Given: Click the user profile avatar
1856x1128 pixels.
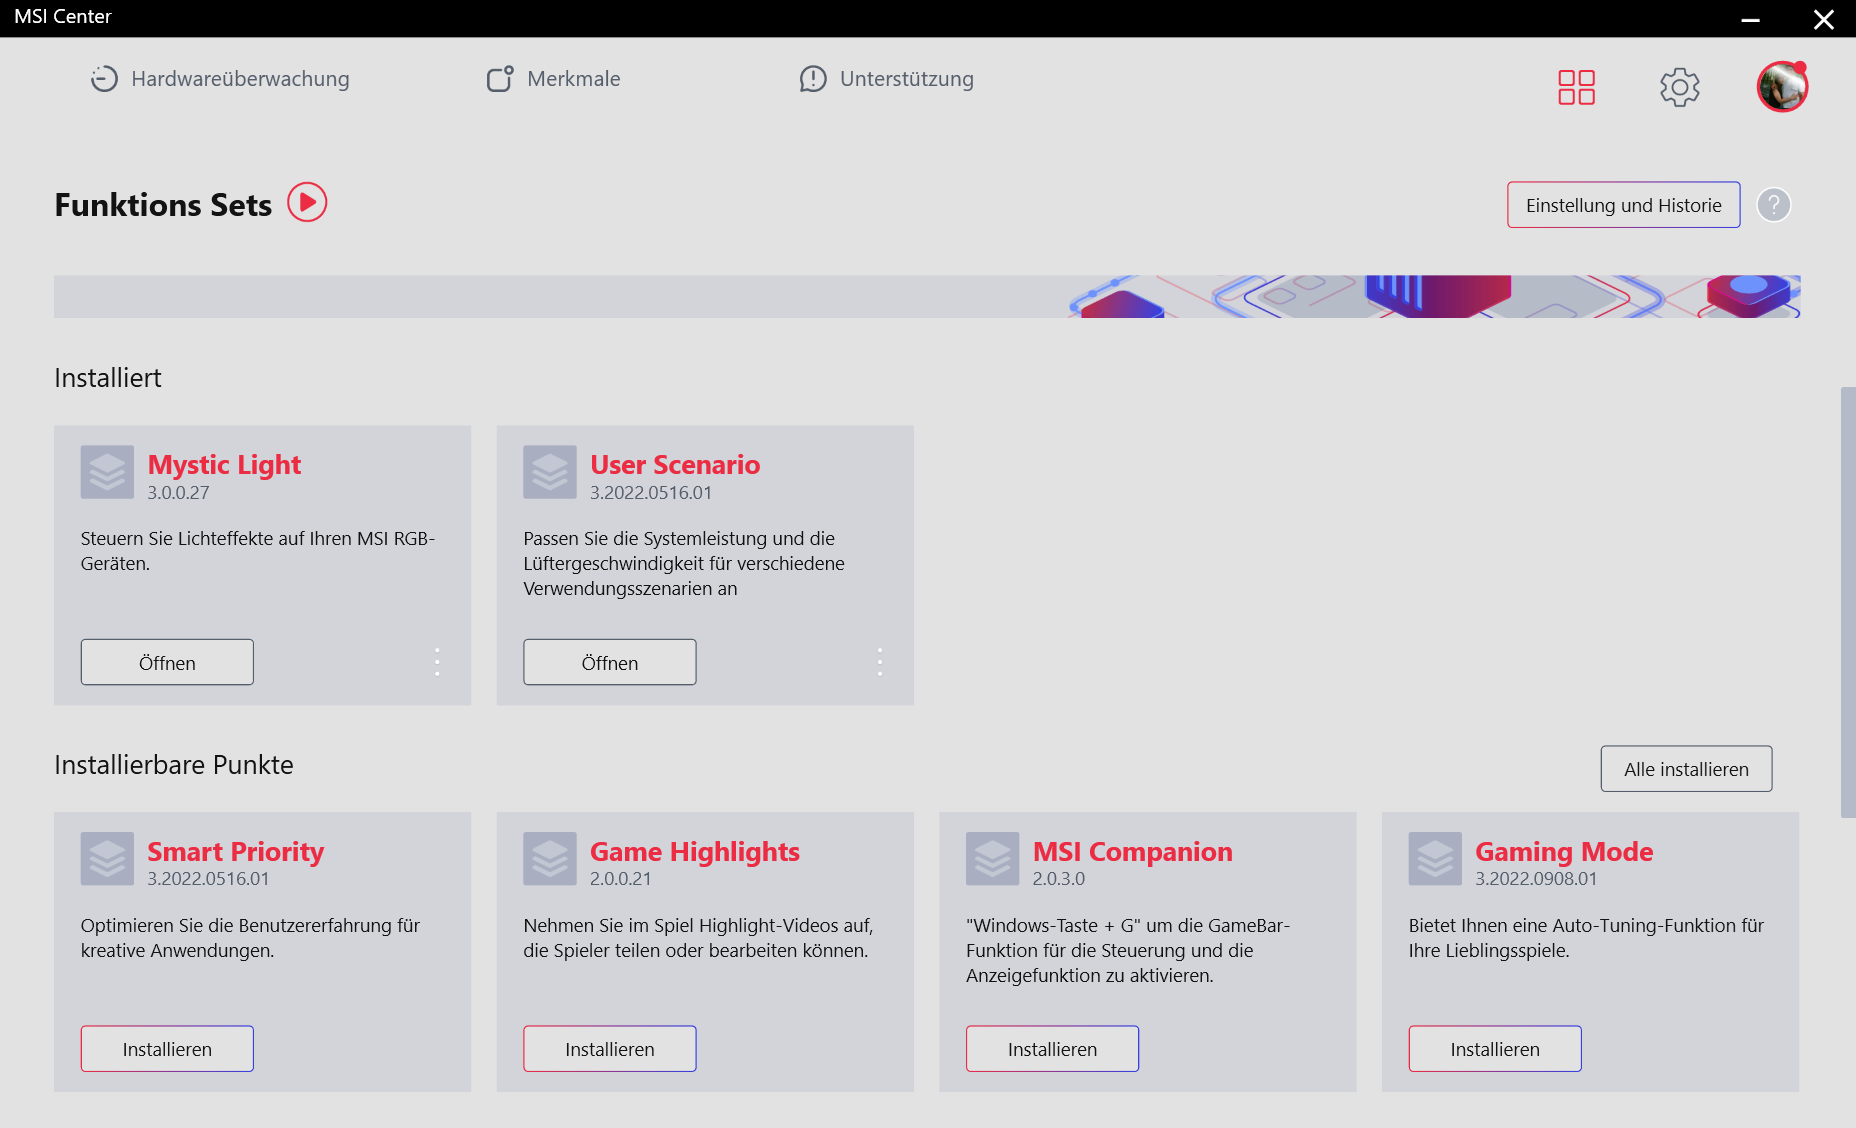Looking at the screenshot, I should [1782, 87].
